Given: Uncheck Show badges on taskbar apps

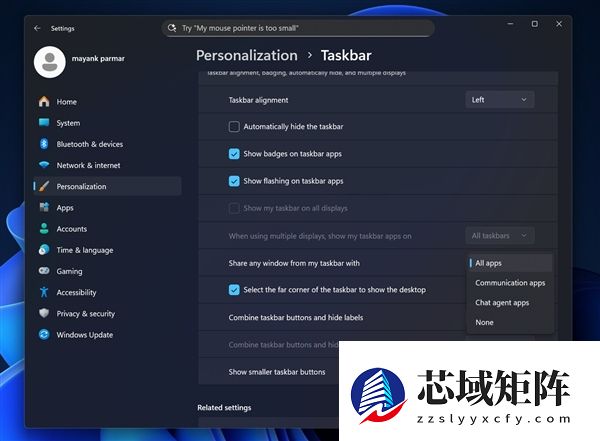Looking at the screenshot, I should (x=234, y=154).
